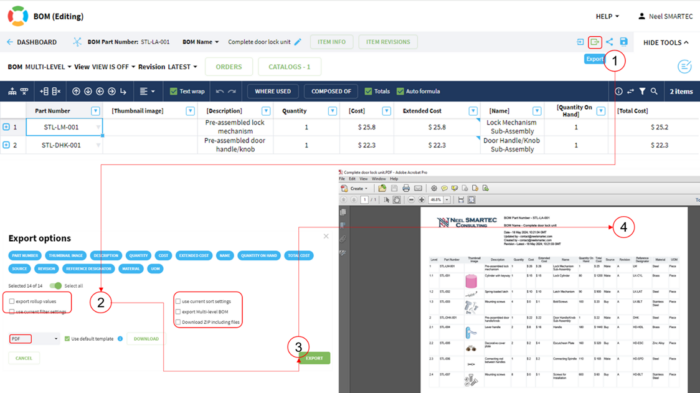Screen dimensions: 700x393
Task: Open the Window menu in Acrobat
Action: point(379,179)
